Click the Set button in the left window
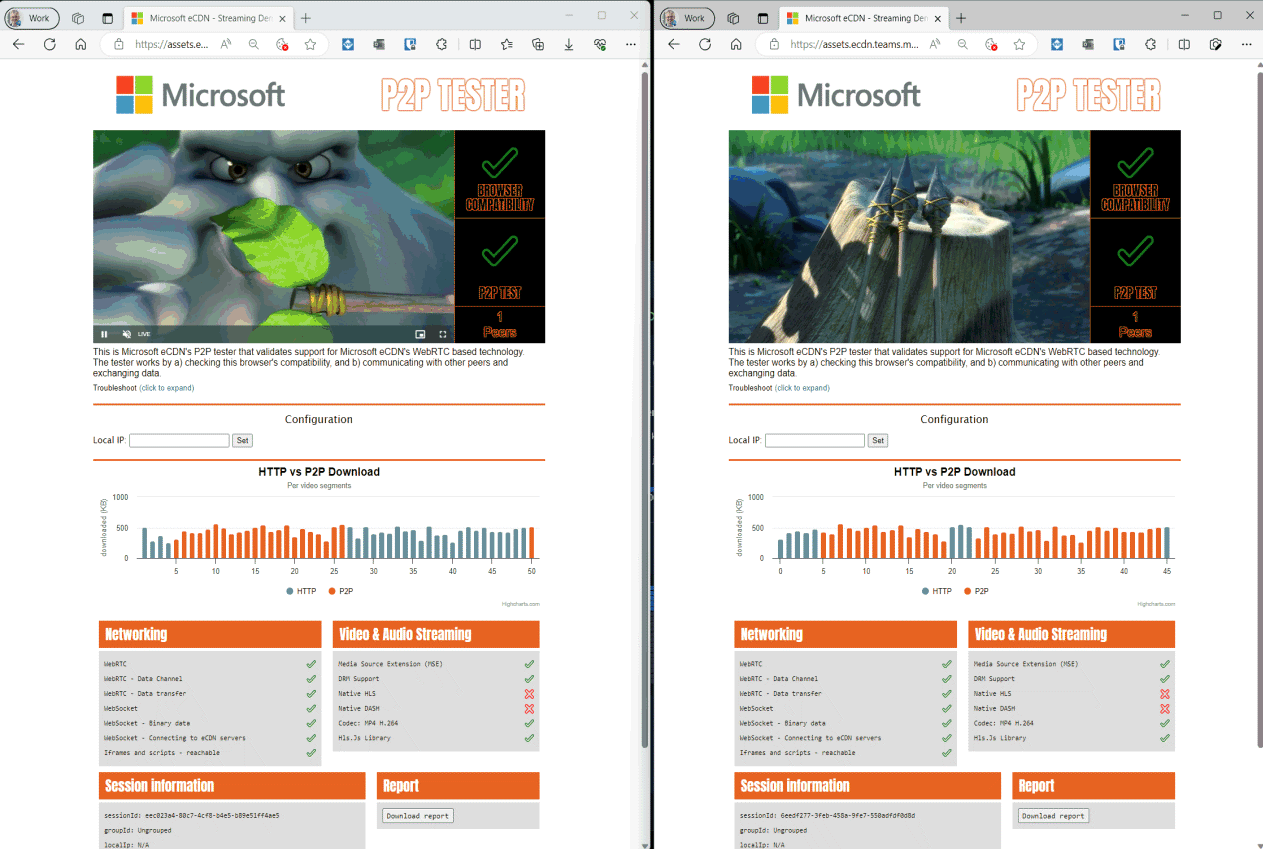1263x849 pixels. pyautogui.click(x=242, y=440)
